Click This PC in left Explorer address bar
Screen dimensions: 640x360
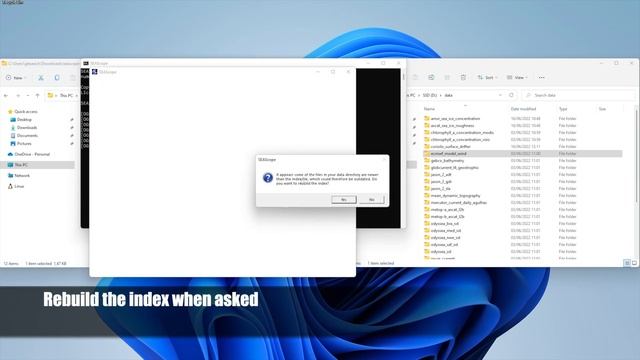(x=66, y=96)
